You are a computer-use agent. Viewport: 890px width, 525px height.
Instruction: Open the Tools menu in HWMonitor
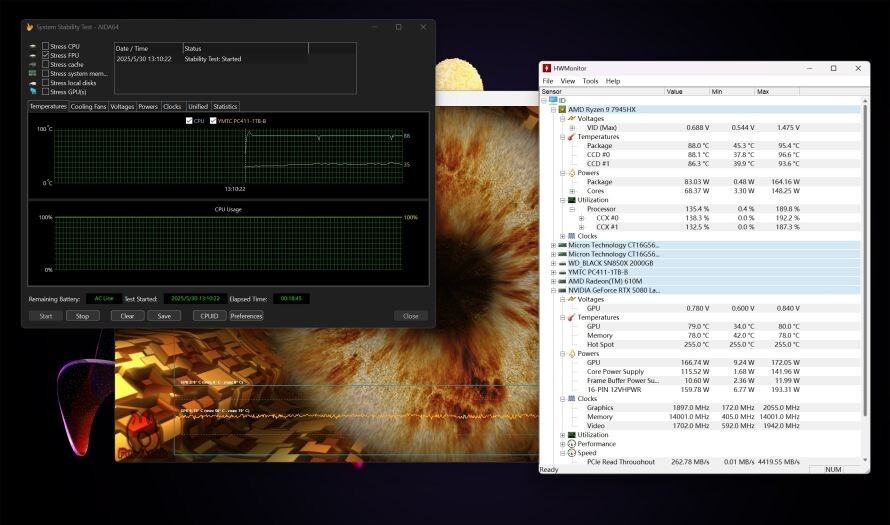point(590,81)
